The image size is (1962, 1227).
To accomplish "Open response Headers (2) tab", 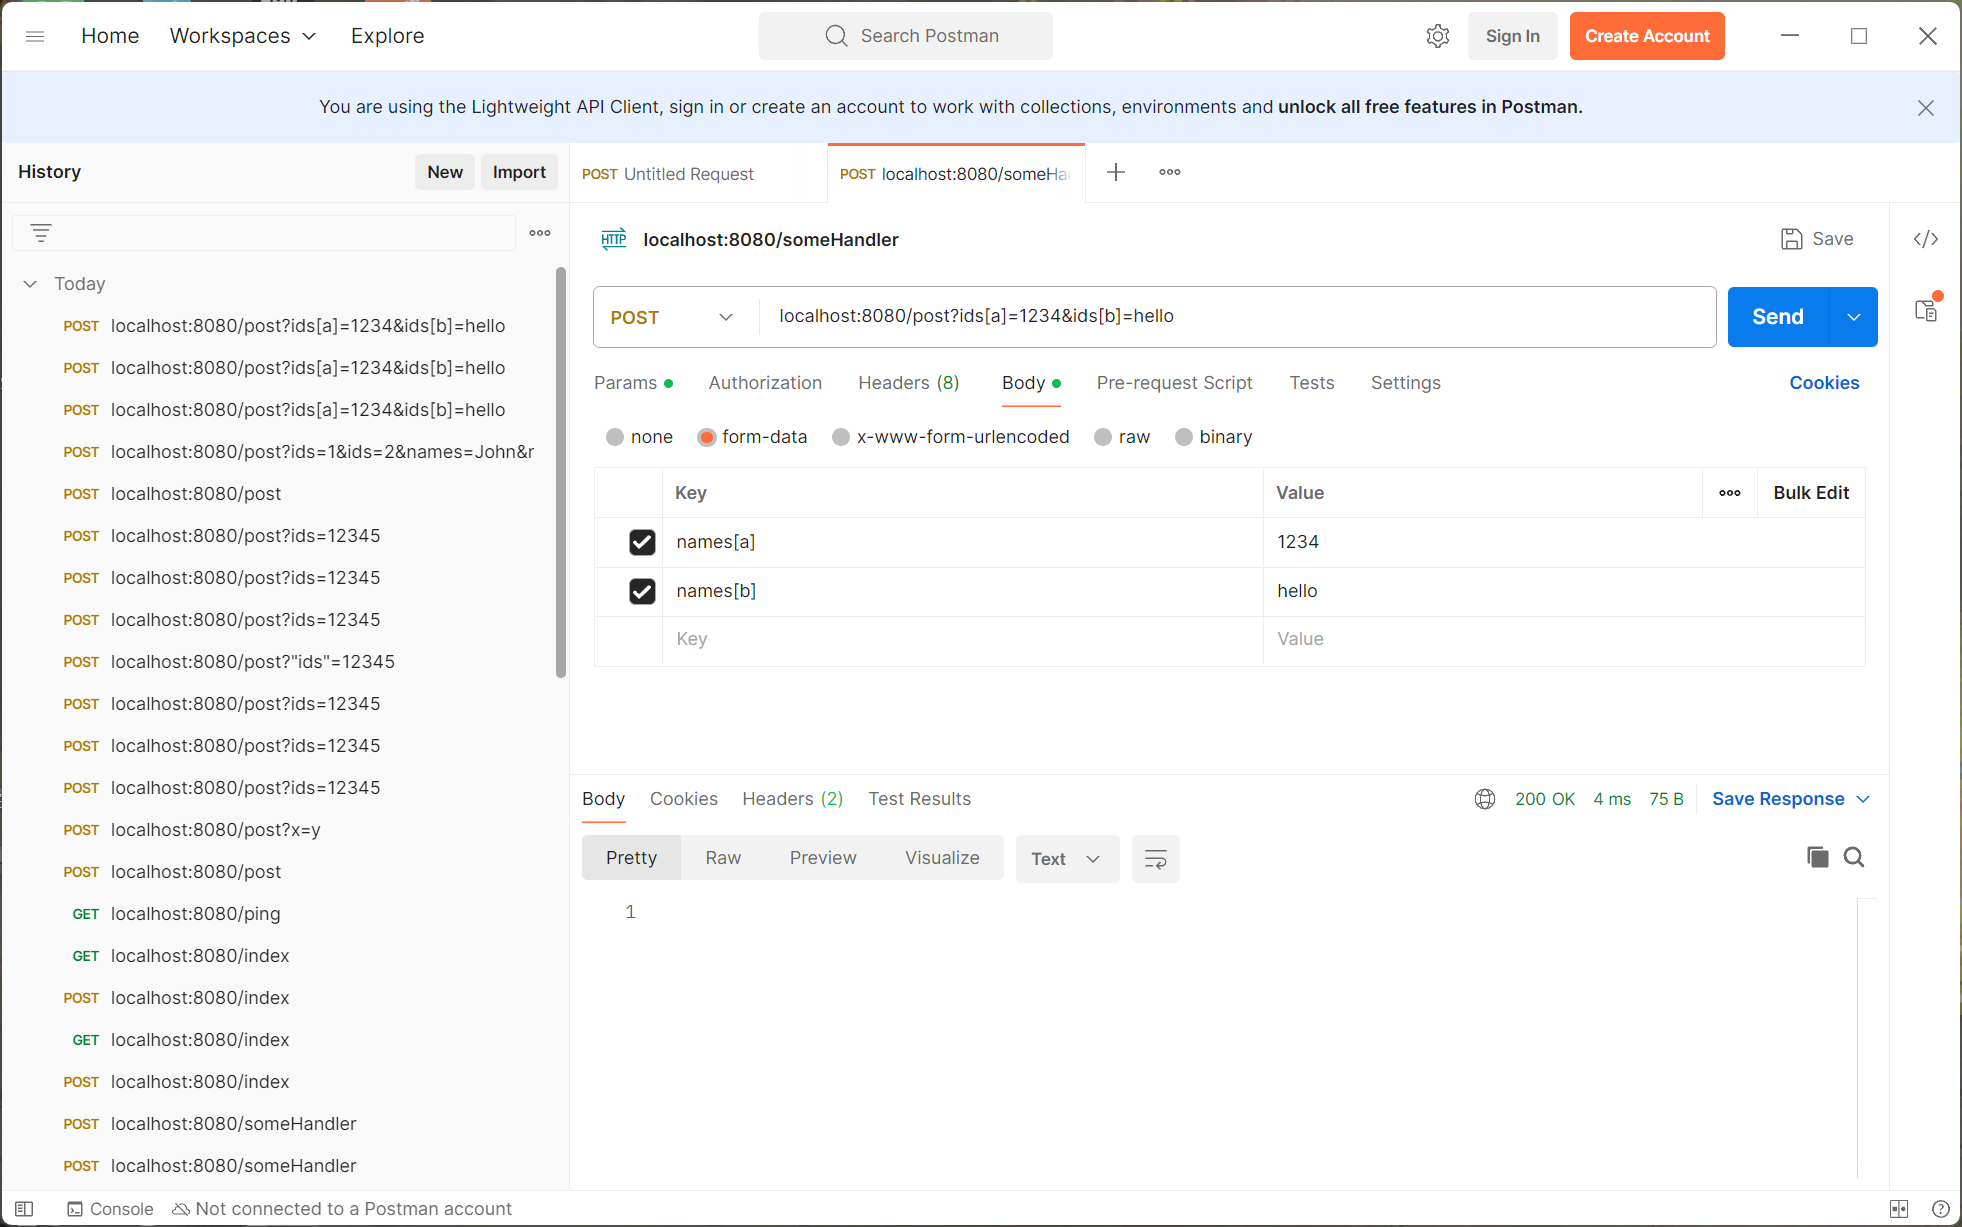I will (792, 799).
